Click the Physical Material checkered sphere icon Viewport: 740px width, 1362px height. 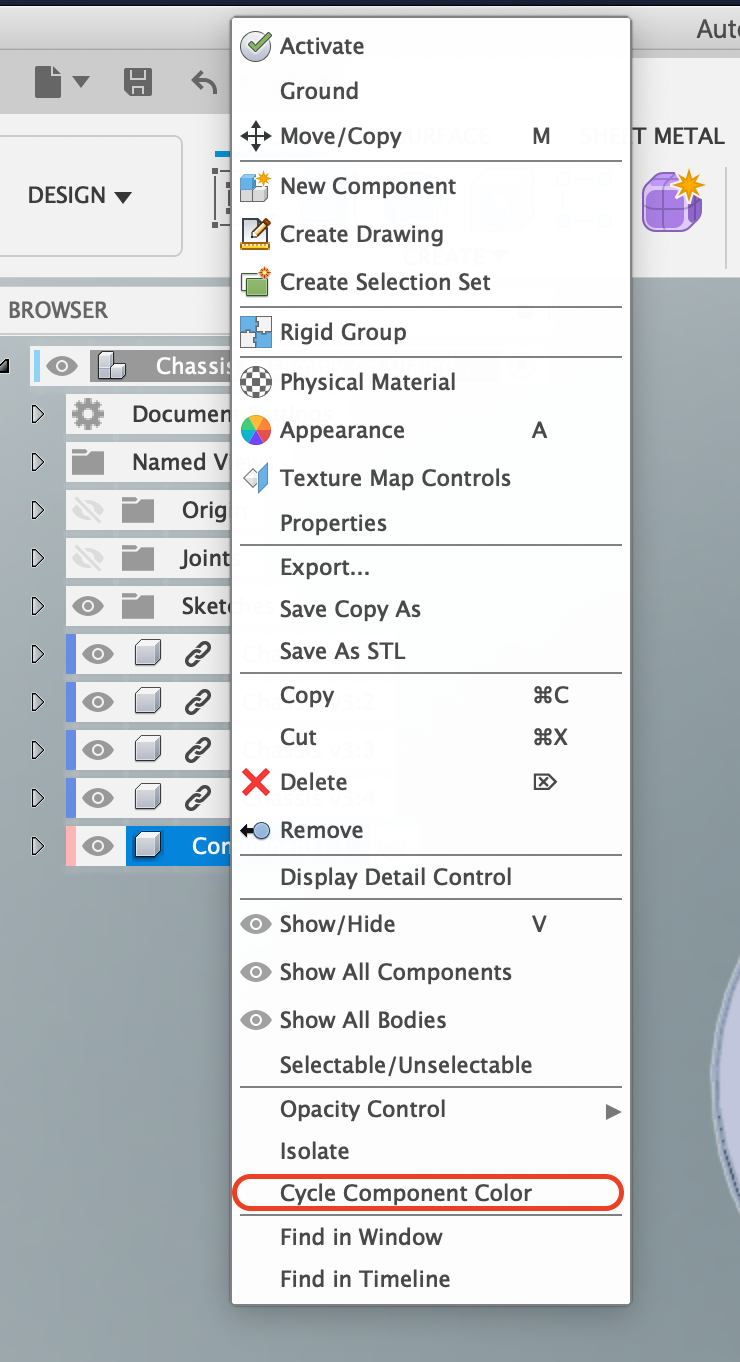point(257,382)
